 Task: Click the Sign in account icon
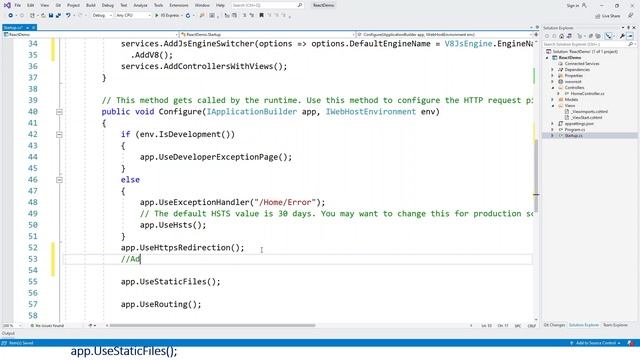point(584,5)
